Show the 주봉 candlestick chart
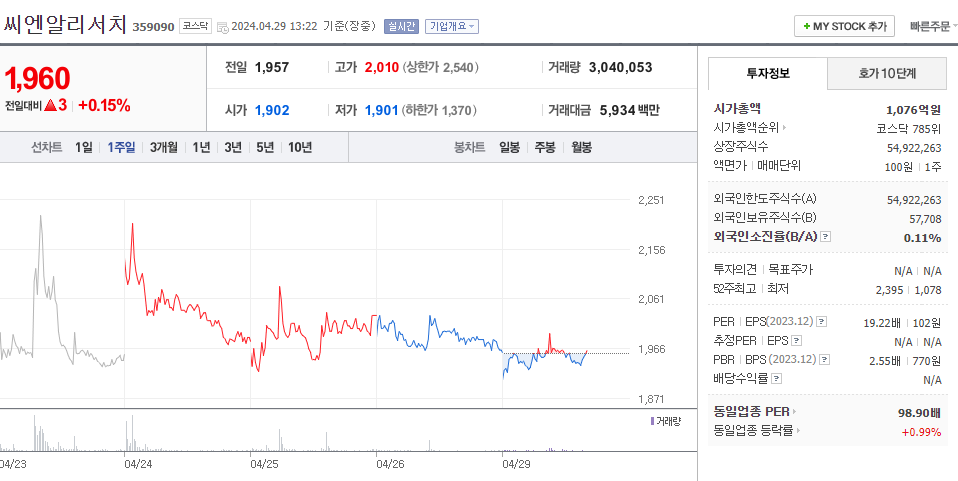Screen dimensions: 958x481 (545, 147)
